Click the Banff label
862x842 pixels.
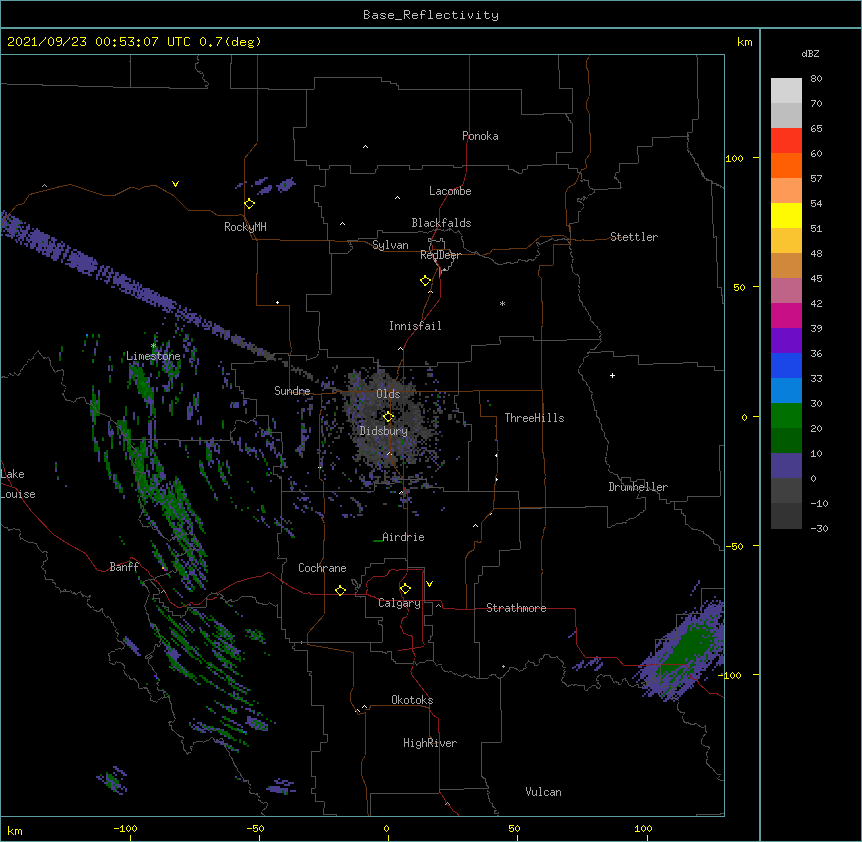point(124,567)
